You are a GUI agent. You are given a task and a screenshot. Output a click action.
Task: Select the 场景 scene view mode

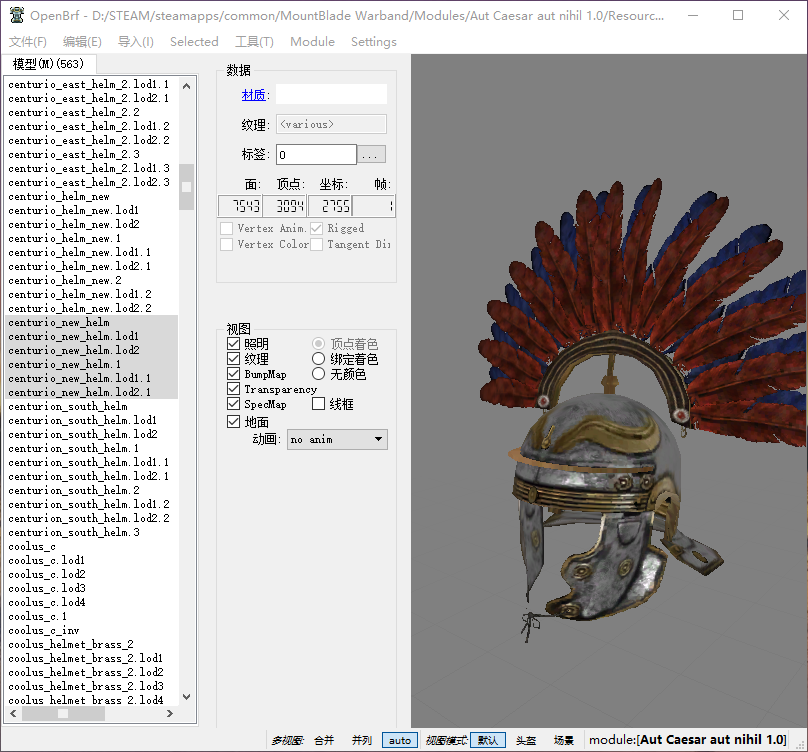tap(564, 740)
